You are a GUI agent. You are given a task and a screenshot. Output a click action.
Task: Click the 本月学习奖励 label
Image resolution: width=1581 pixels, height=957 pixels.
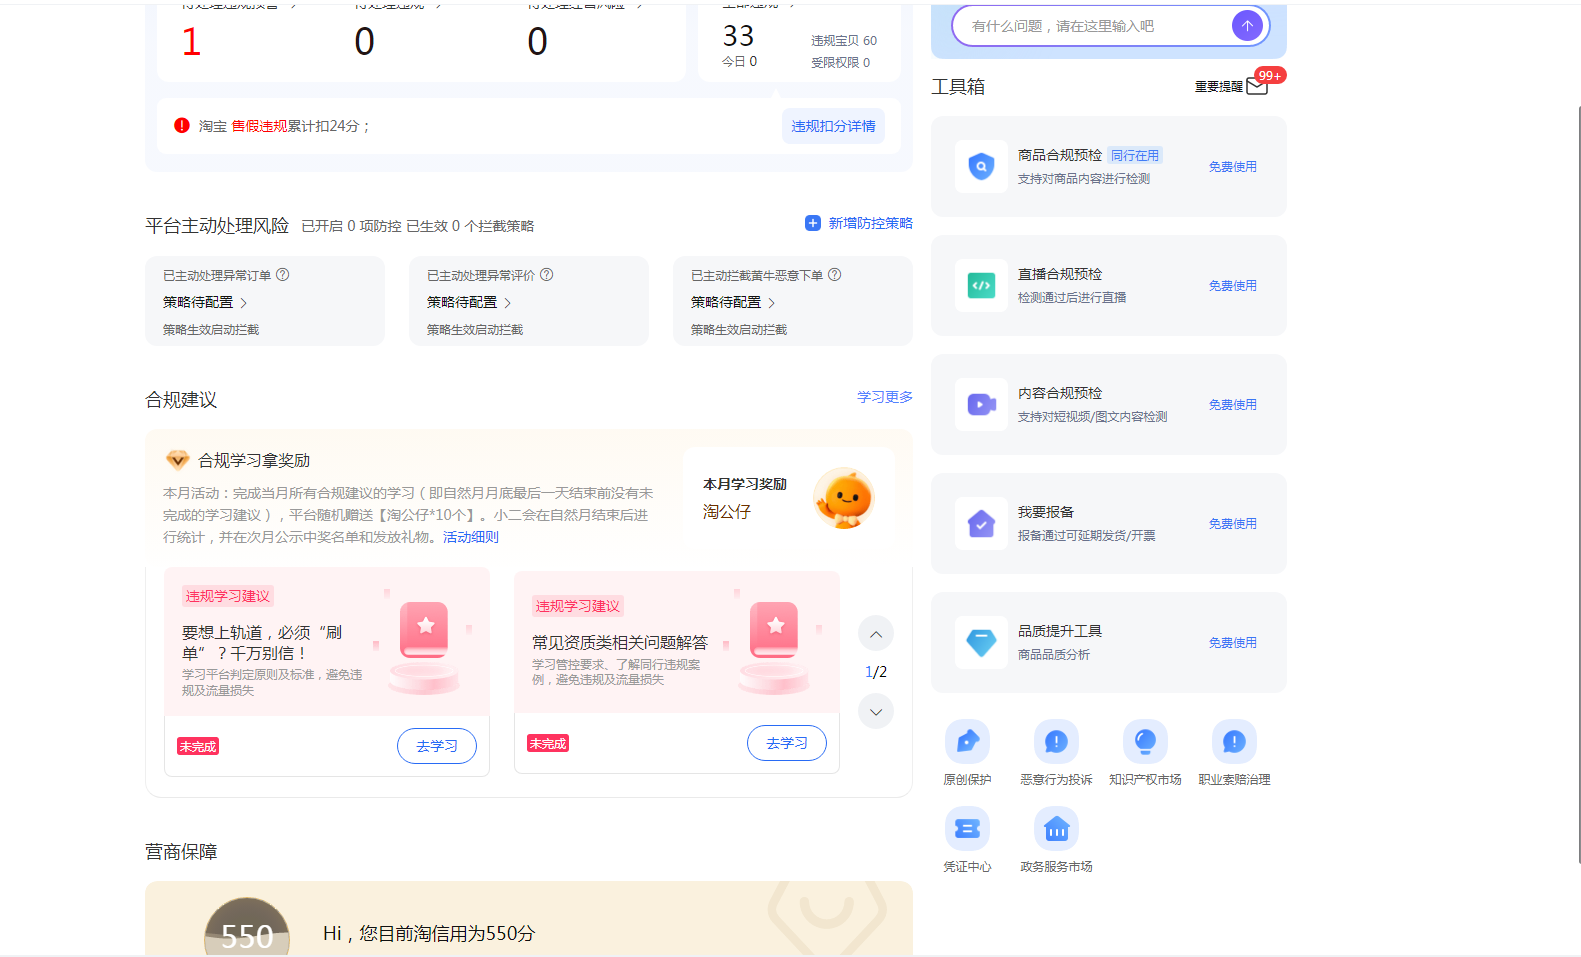coord(745,484)
